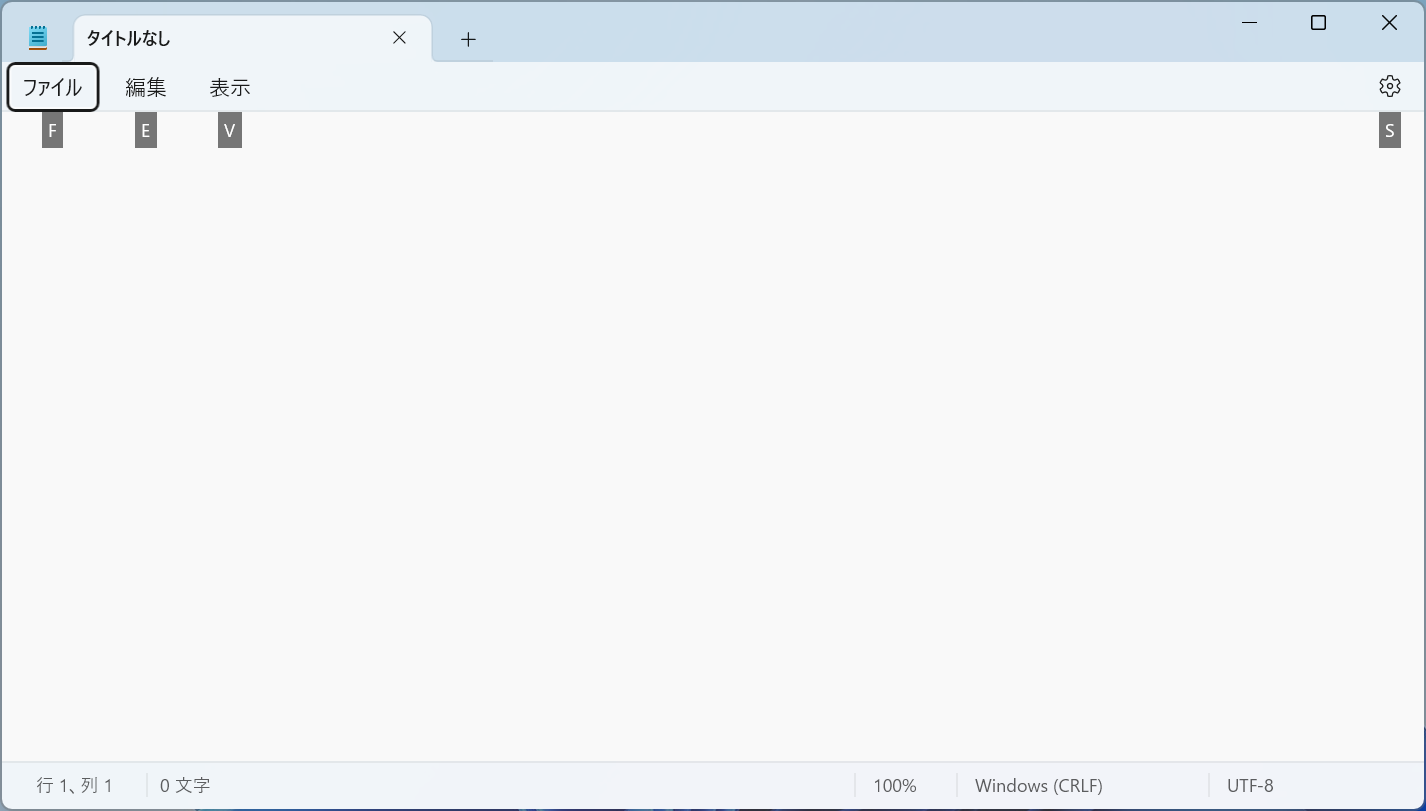The height and width of the screenshot is (811, 1426).
Task: Click the Notepad app icon in title bar
Action: (38, 38)
